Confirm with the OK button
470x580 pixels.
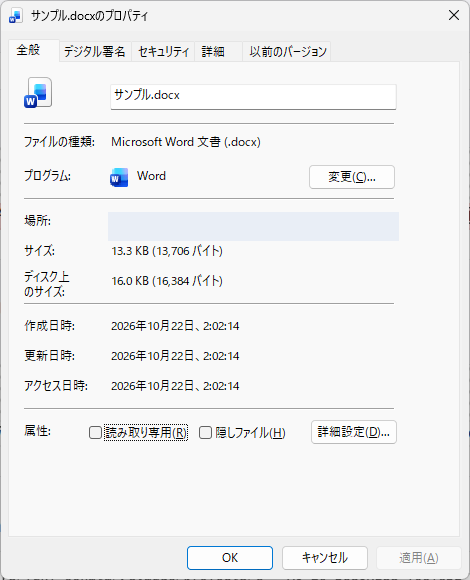pyautogui.click(x=230, y=558)
